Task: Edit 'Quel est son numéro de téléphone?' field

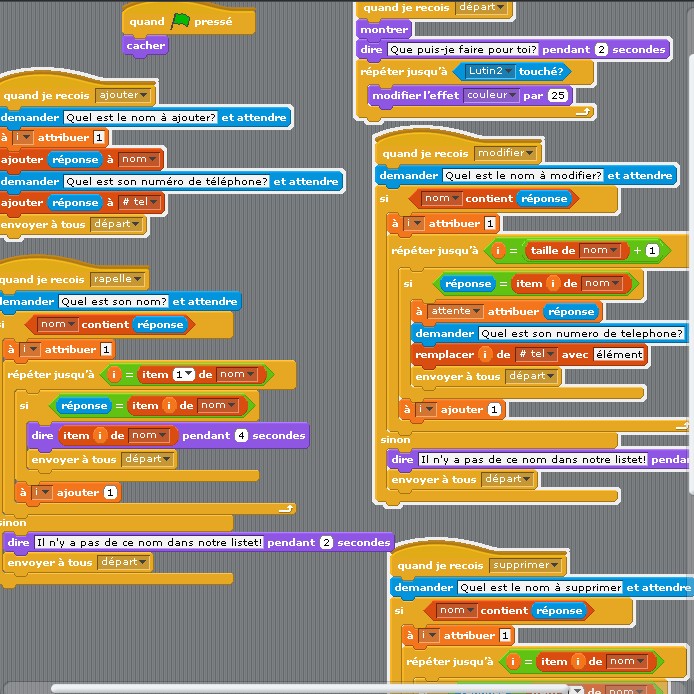Action: pyautogui.click(x=167, y=181)
